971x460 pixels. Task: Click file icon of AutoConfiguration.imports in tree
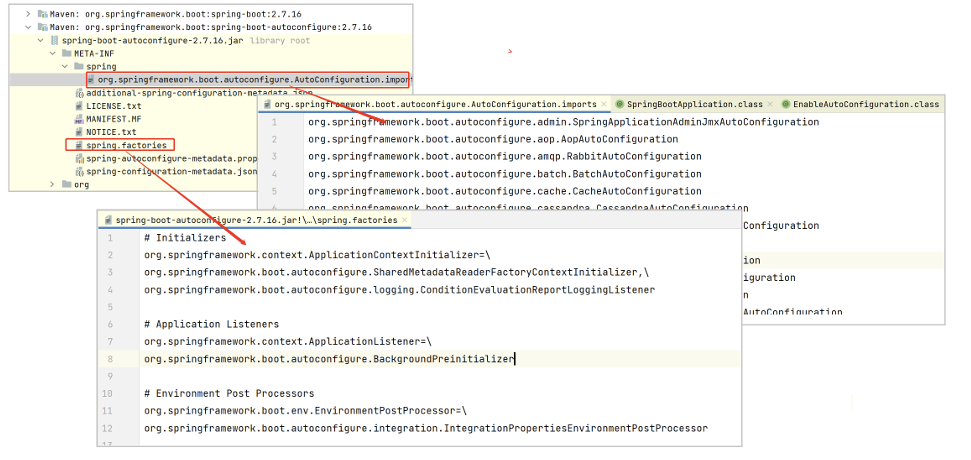click(92, 79)
